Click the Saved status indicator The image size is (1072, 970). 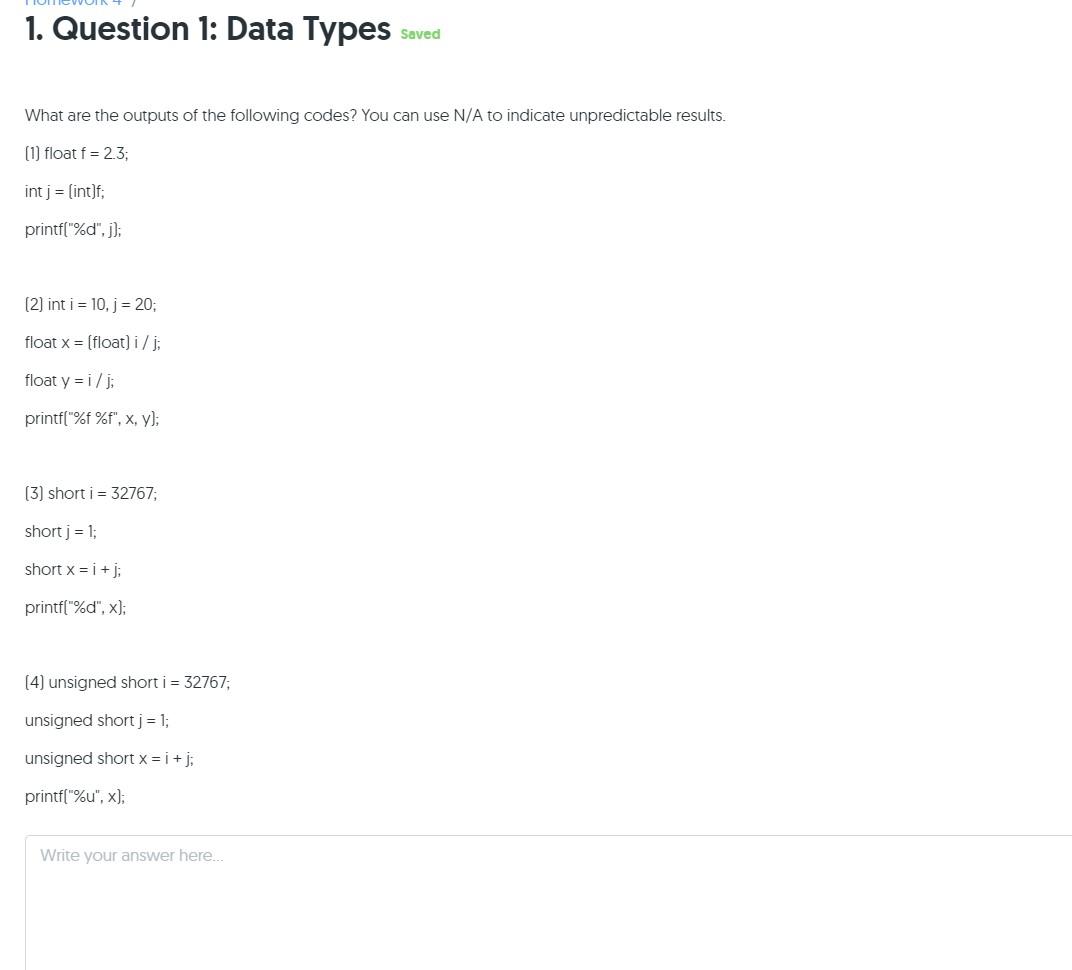[x=419, y=34]
